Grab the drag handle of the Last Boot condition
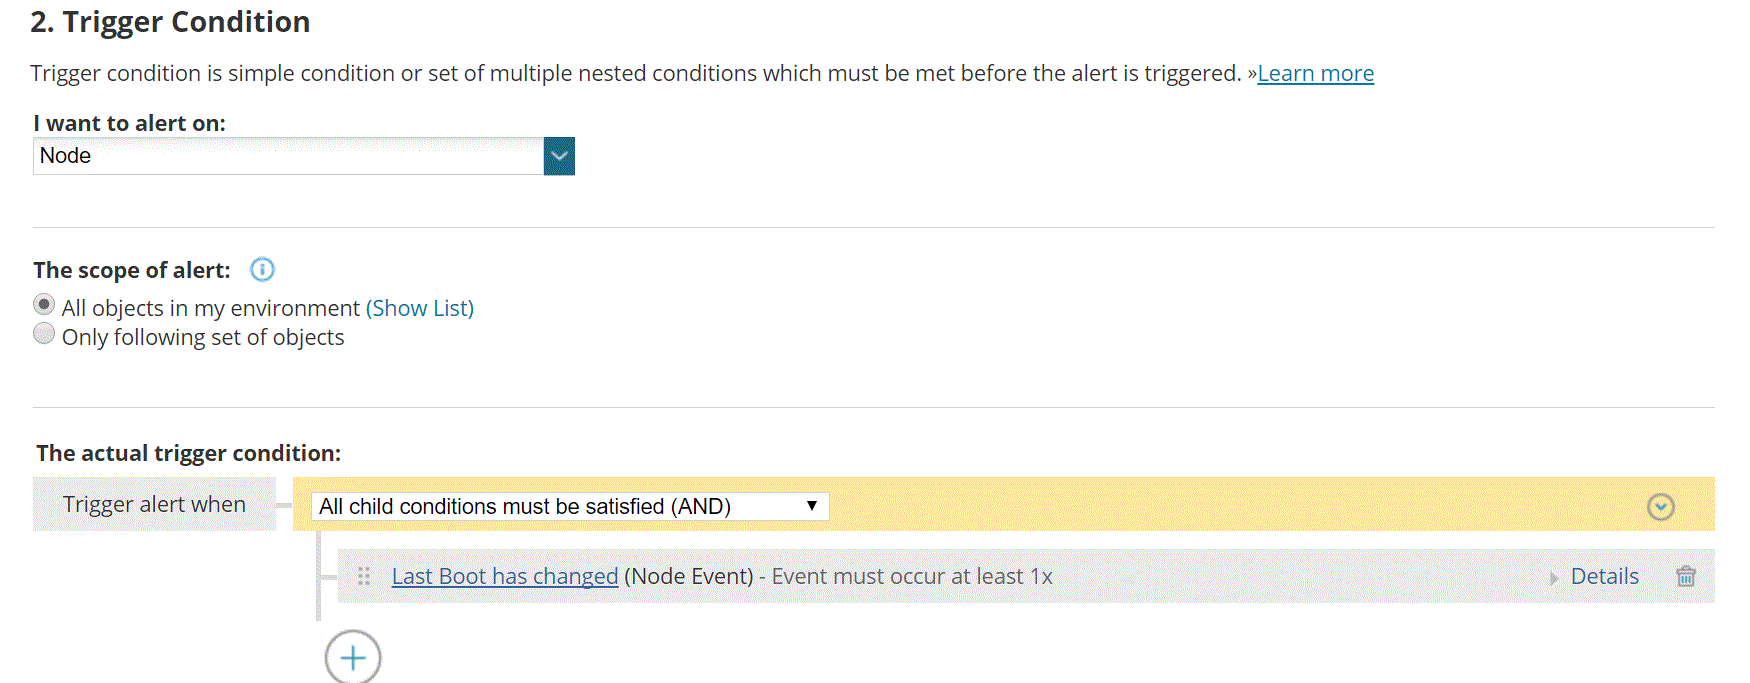 pos(363,576)
